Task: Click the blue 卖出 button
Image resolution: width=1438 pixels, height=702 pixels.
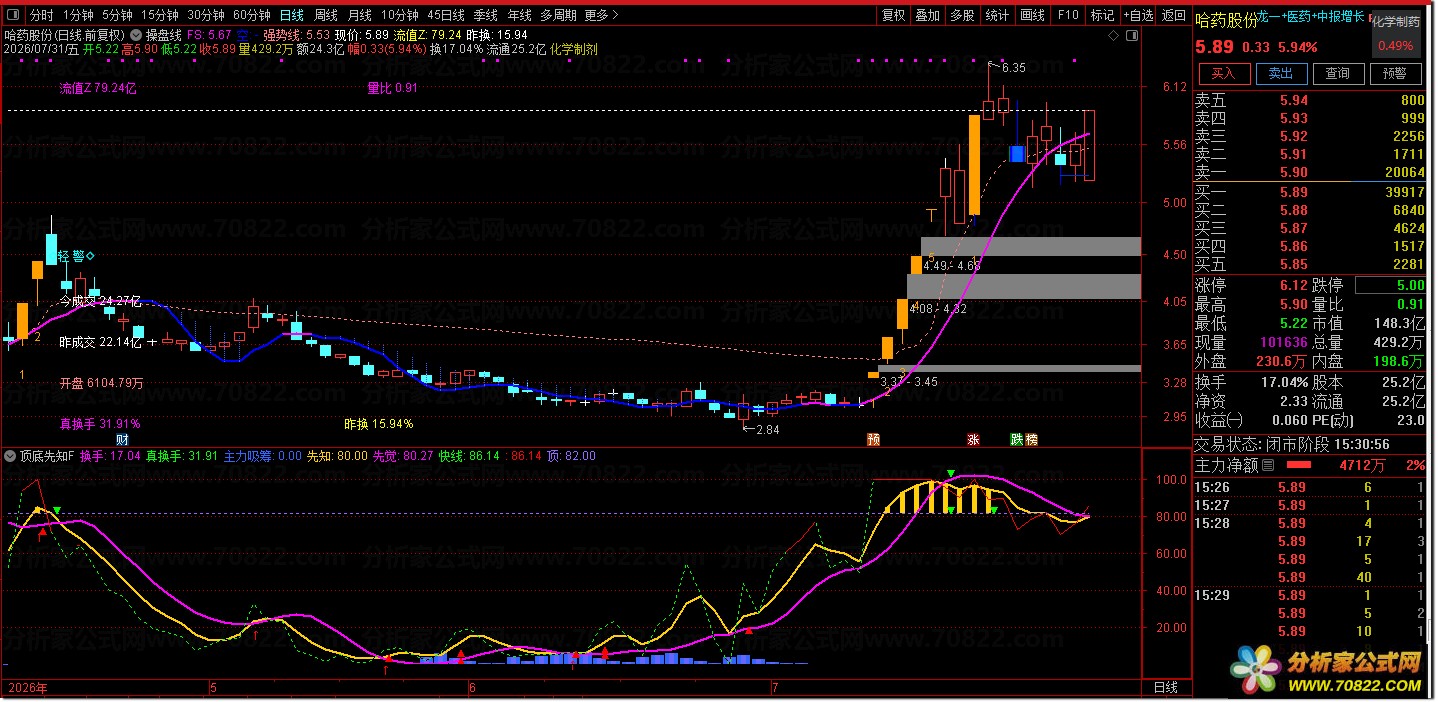Action: (x=1280, y=73)
